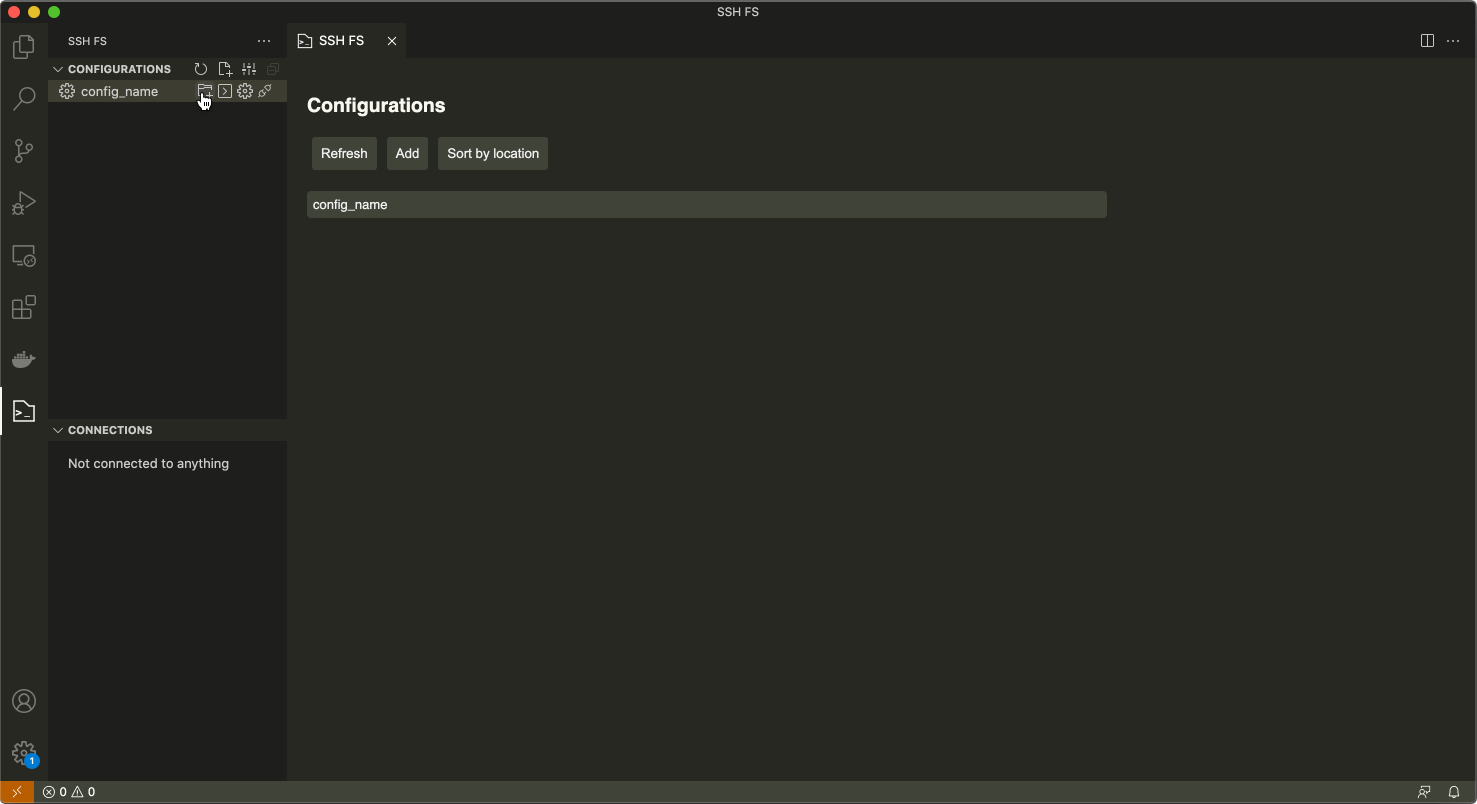This screenshot has height=804, width=1477.
Task: Split the editor to the right
Action: pyautogui.click(x=1427, y=41)
